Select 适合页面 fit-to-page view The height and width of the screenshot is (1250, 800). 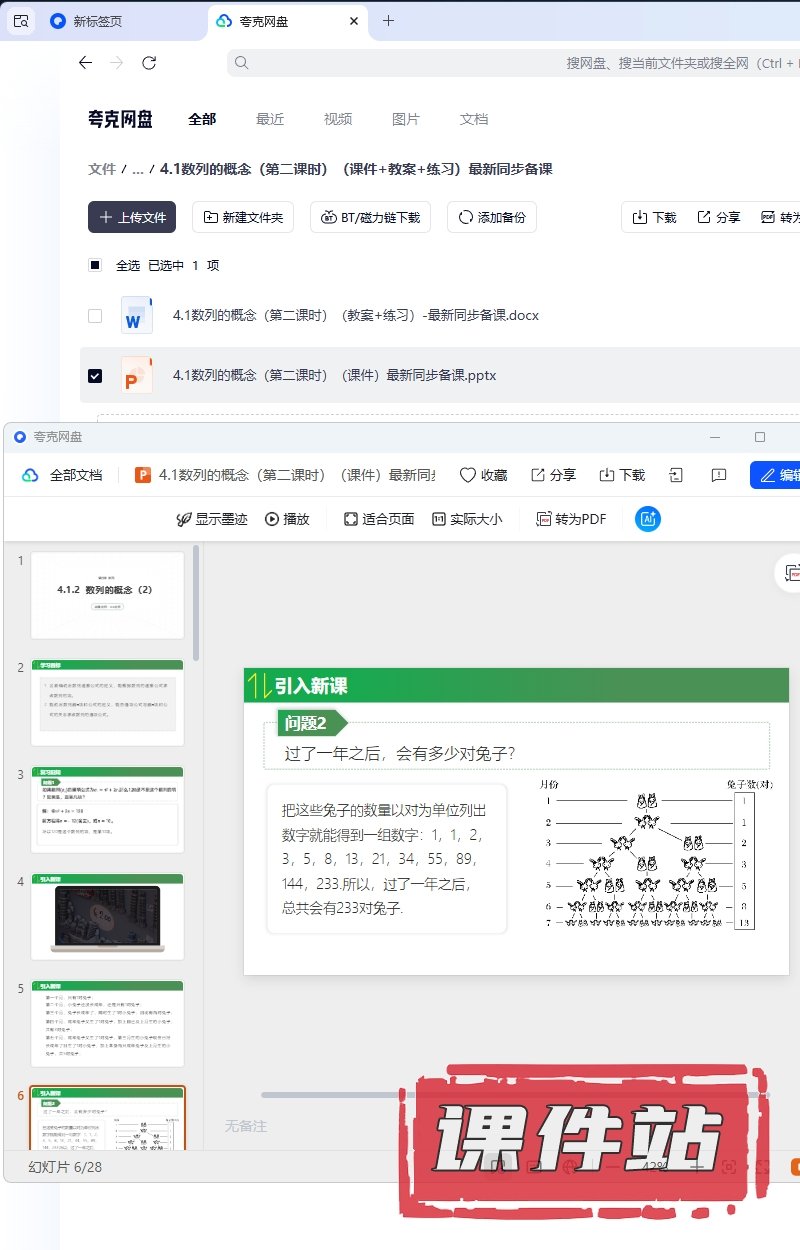(x=379, y=519)
